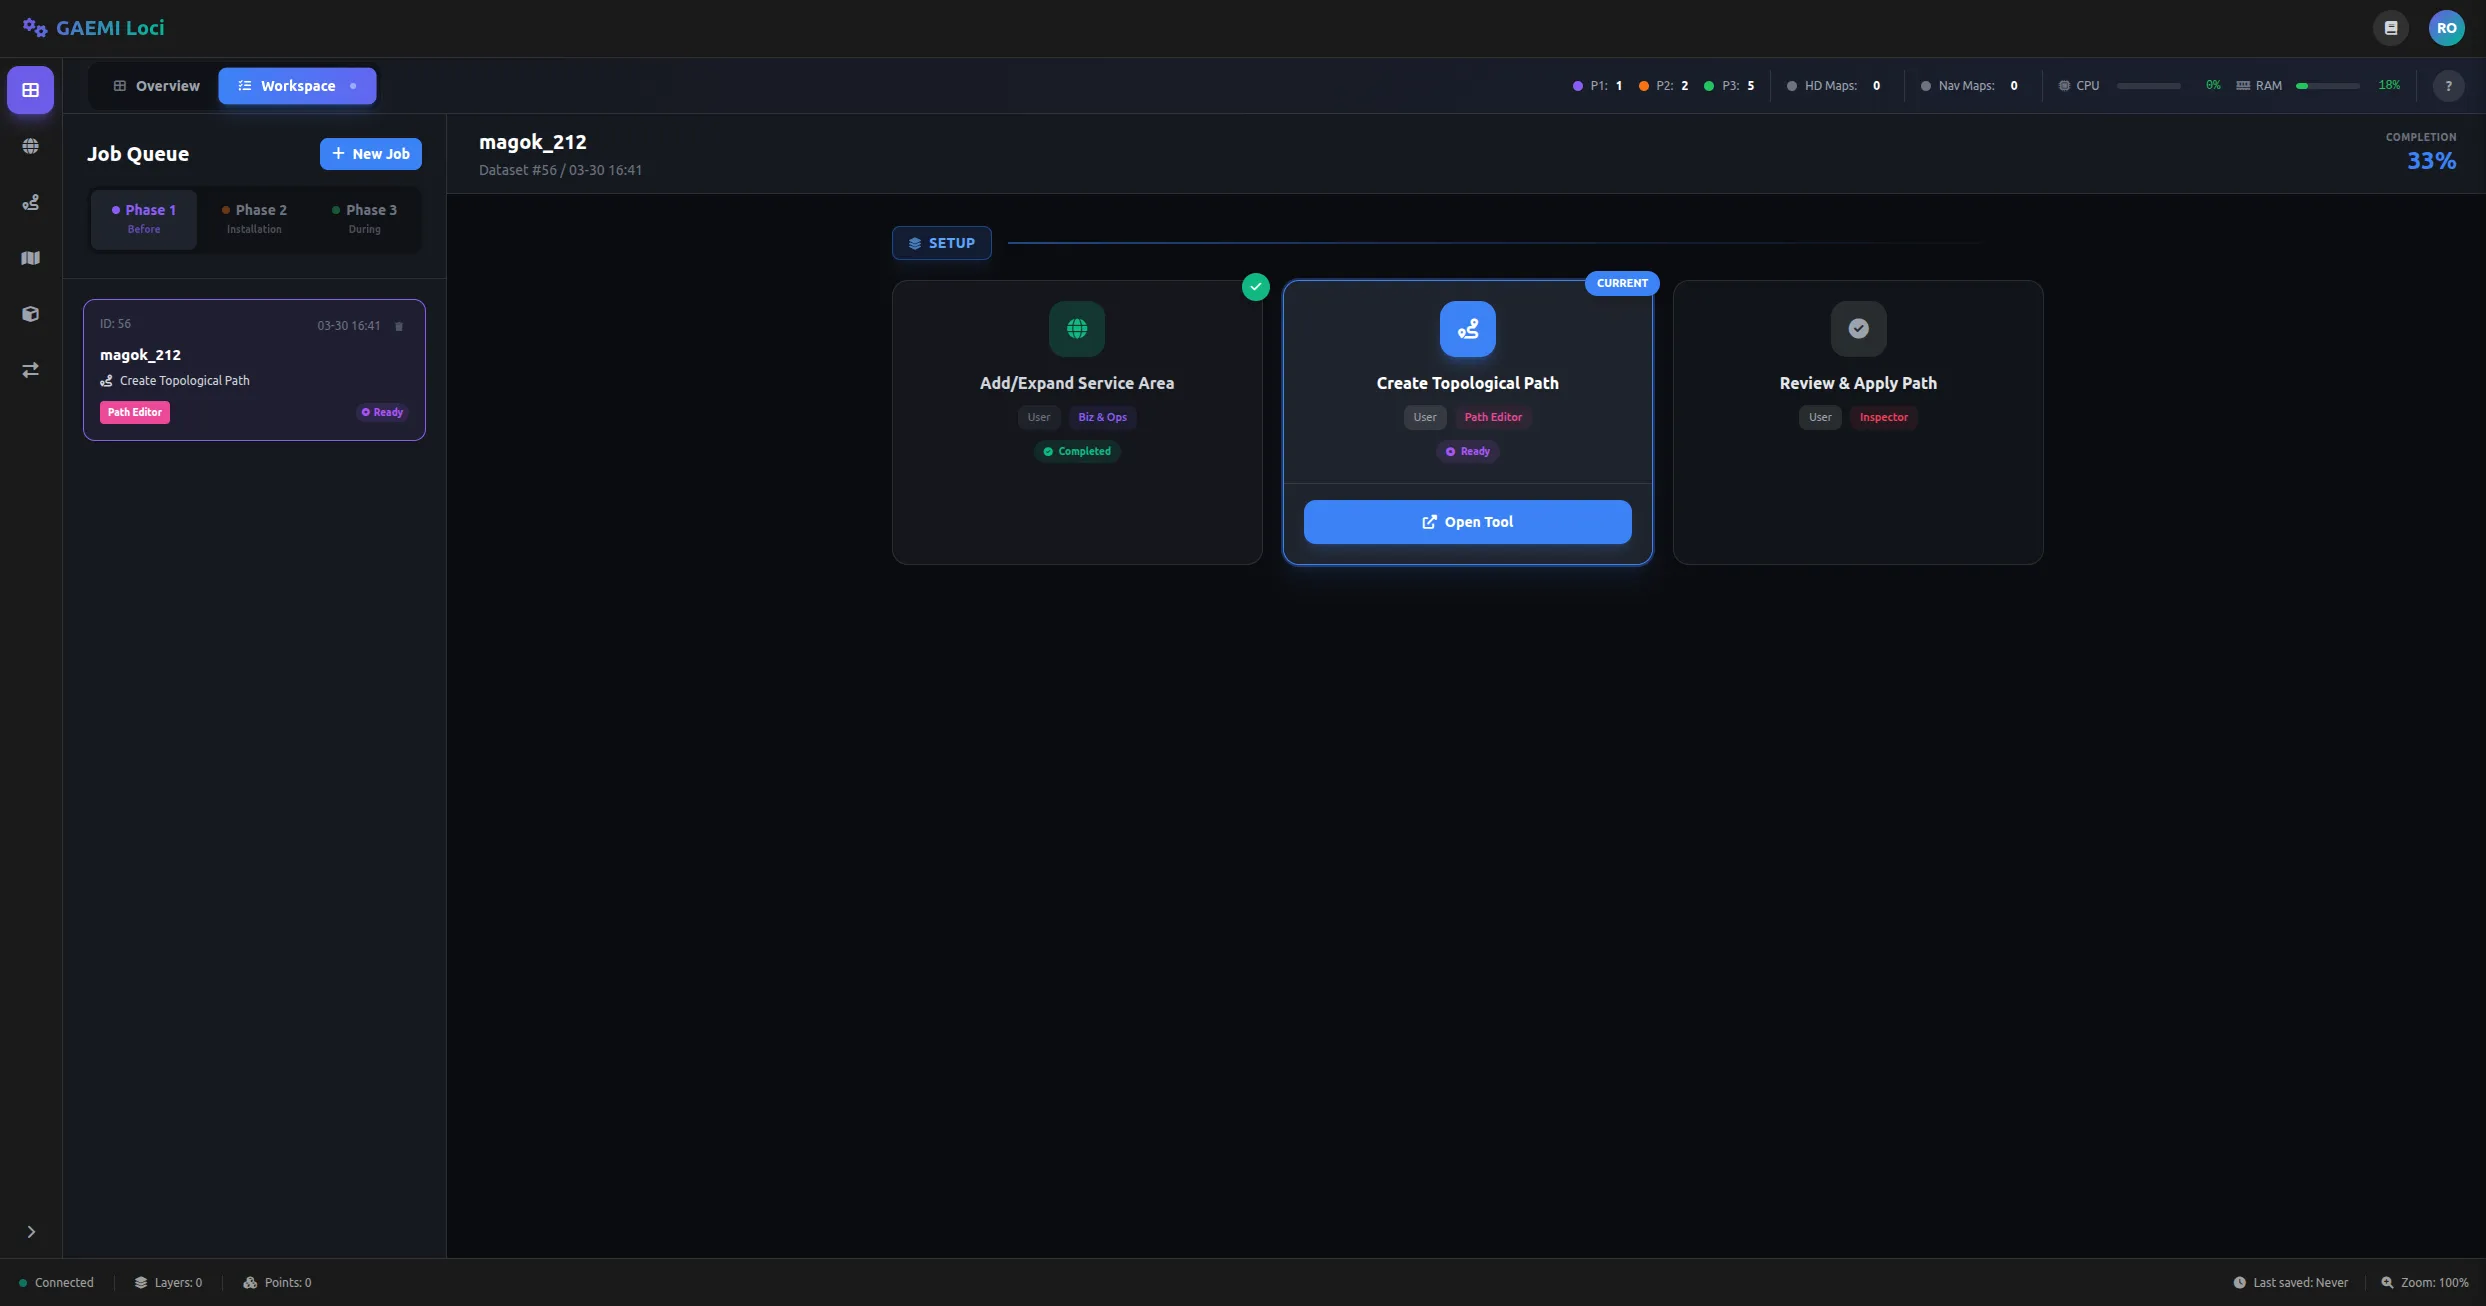
Task: Open the path editor sidebar icon
Action: point(31,202)
